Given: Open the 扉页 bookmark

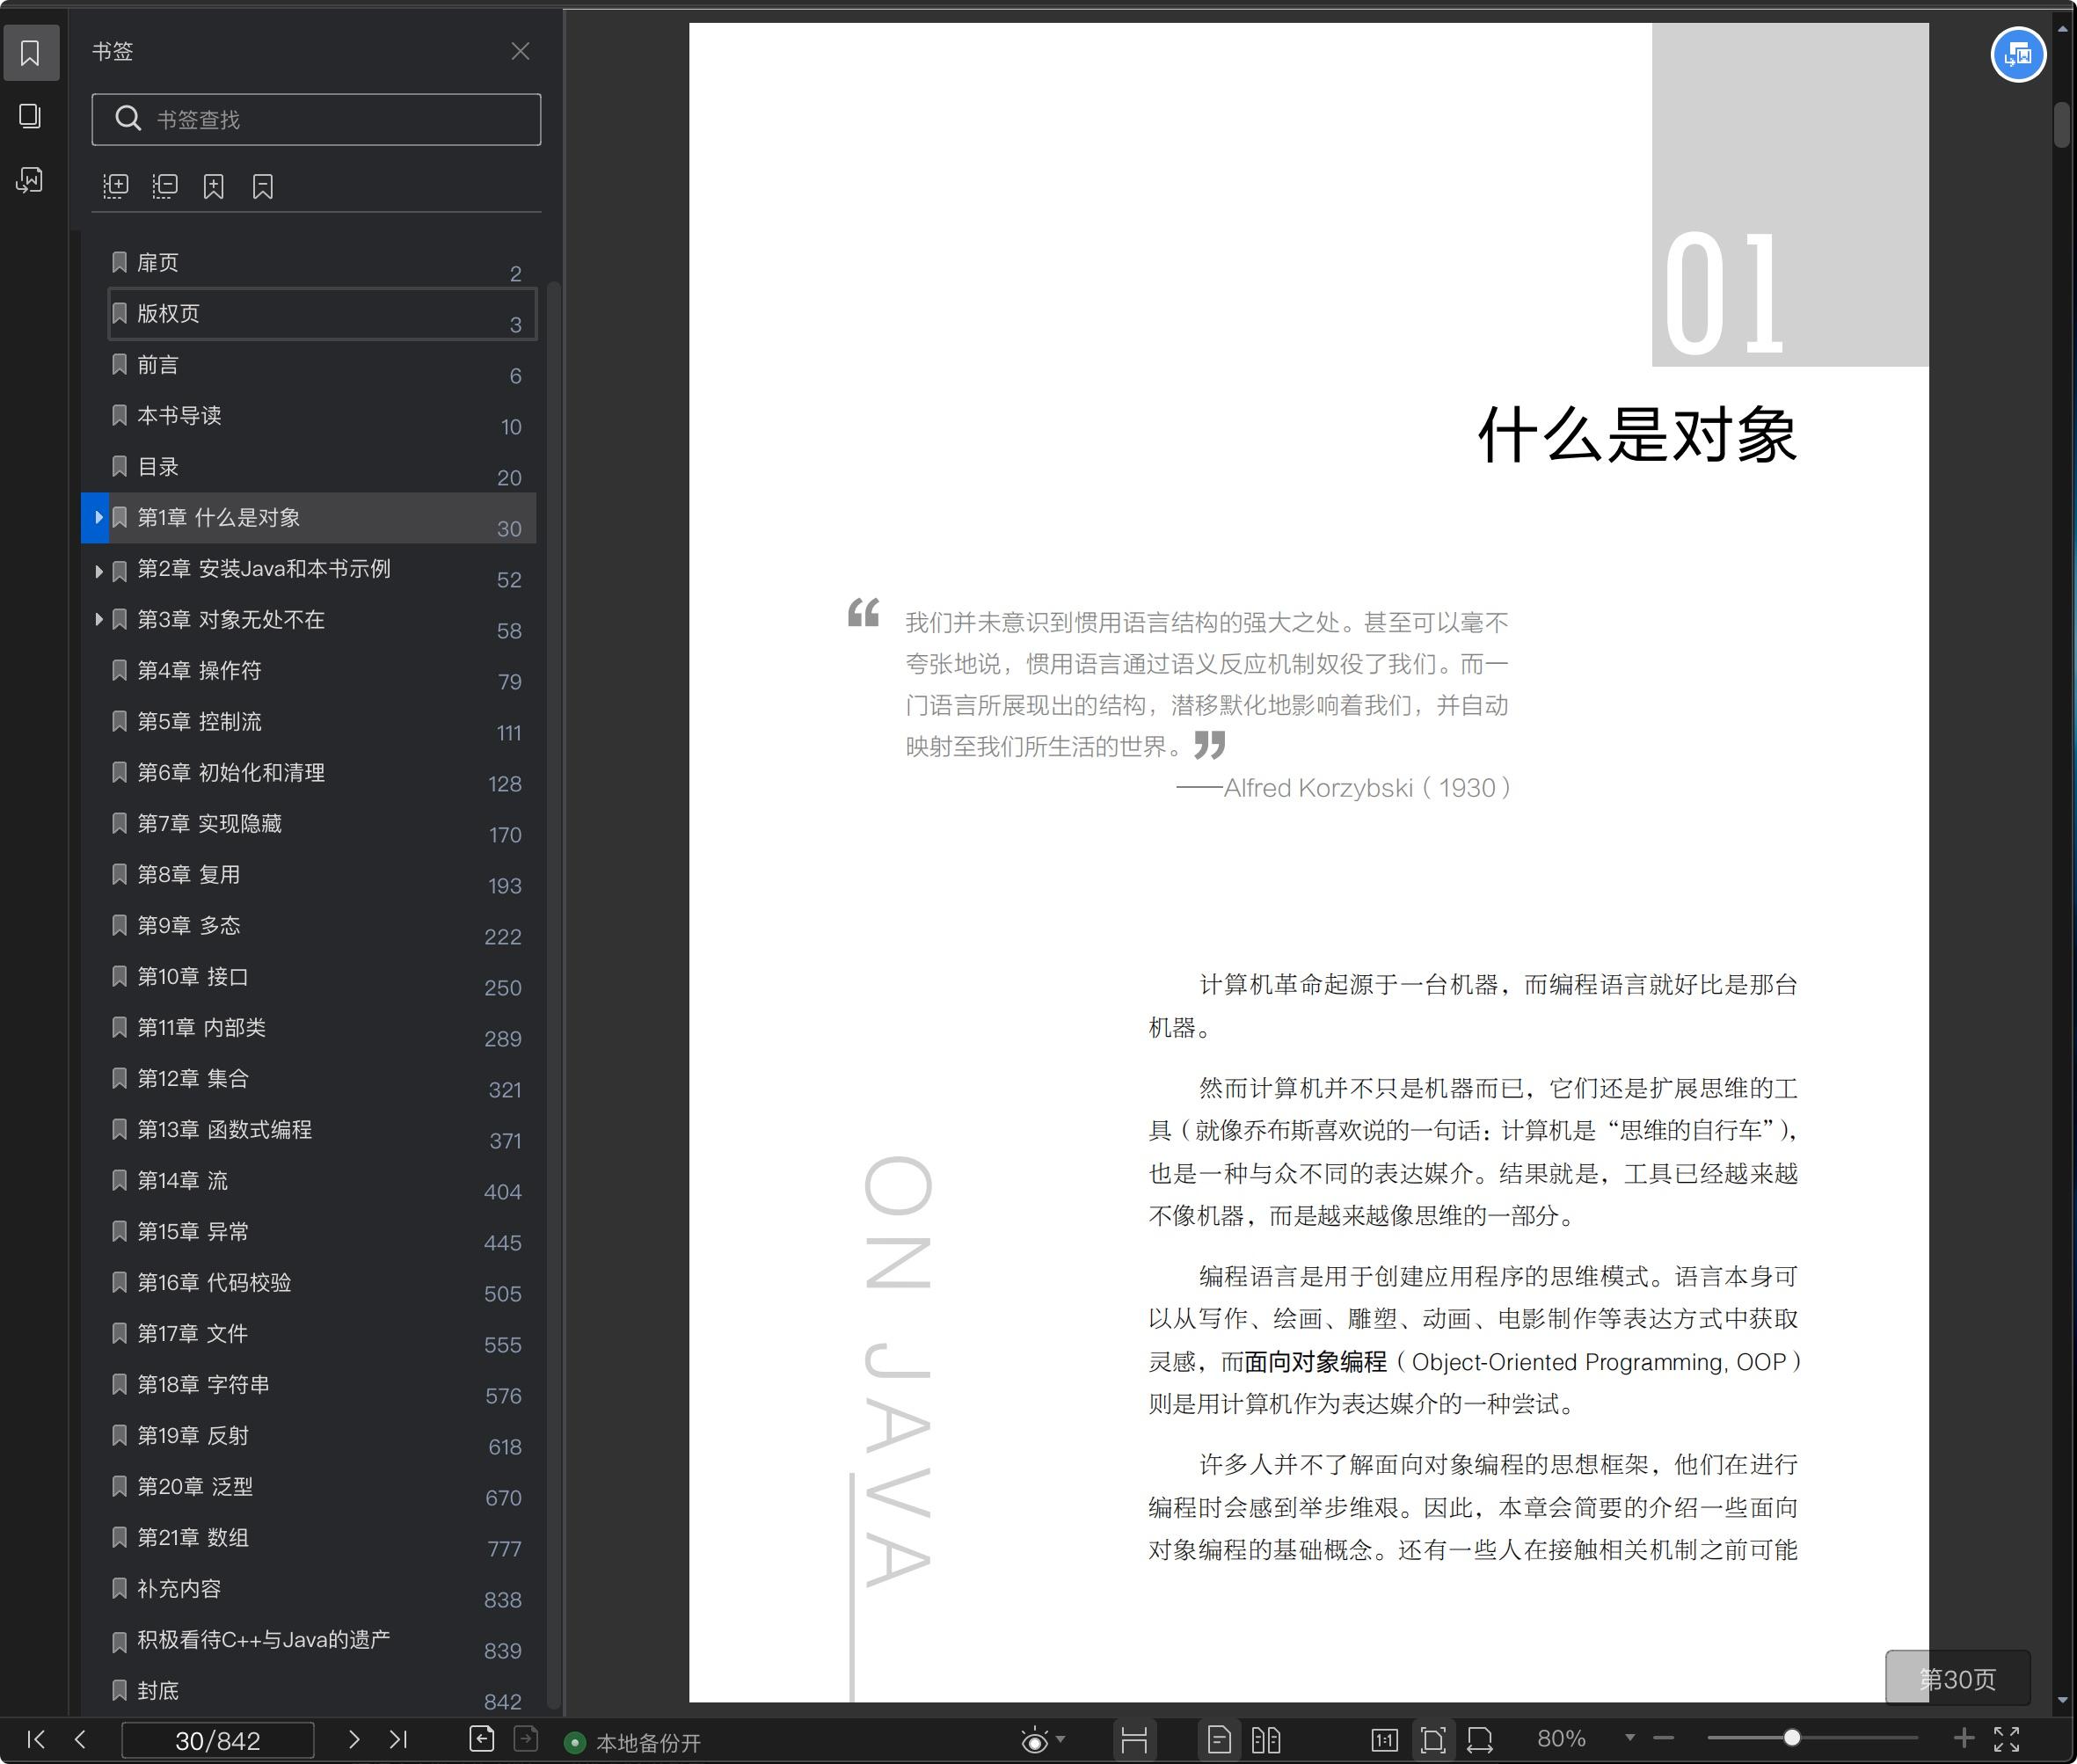Looking at the screenshot, I should [x=322, y=263].
